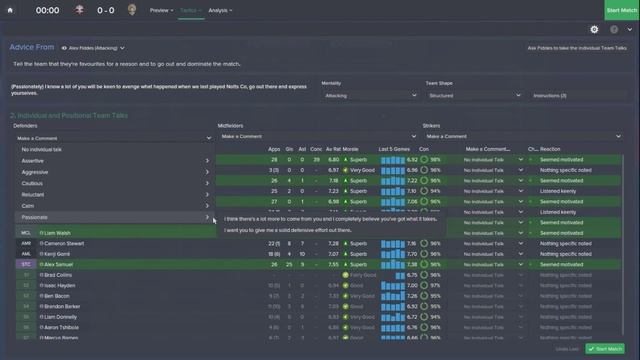Open the Strikers Make a Comment dropdown
Viewport: 640px width, 360px height.
click(x=523, y=136)
